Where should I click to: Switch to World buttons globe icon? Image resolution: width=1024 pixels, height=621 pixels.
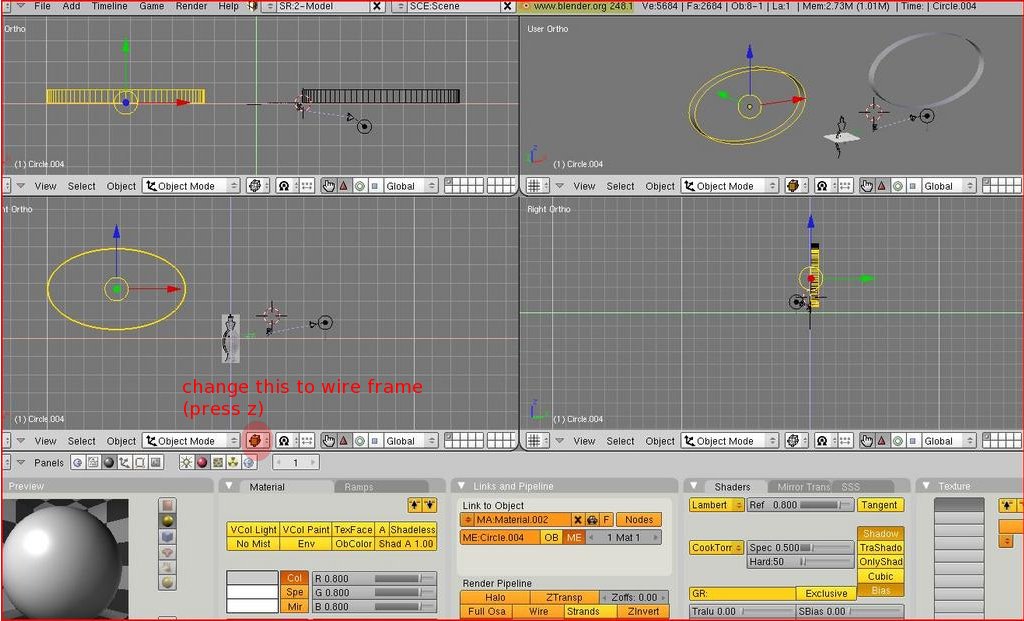pyautogui.click(x=249, y=462)
